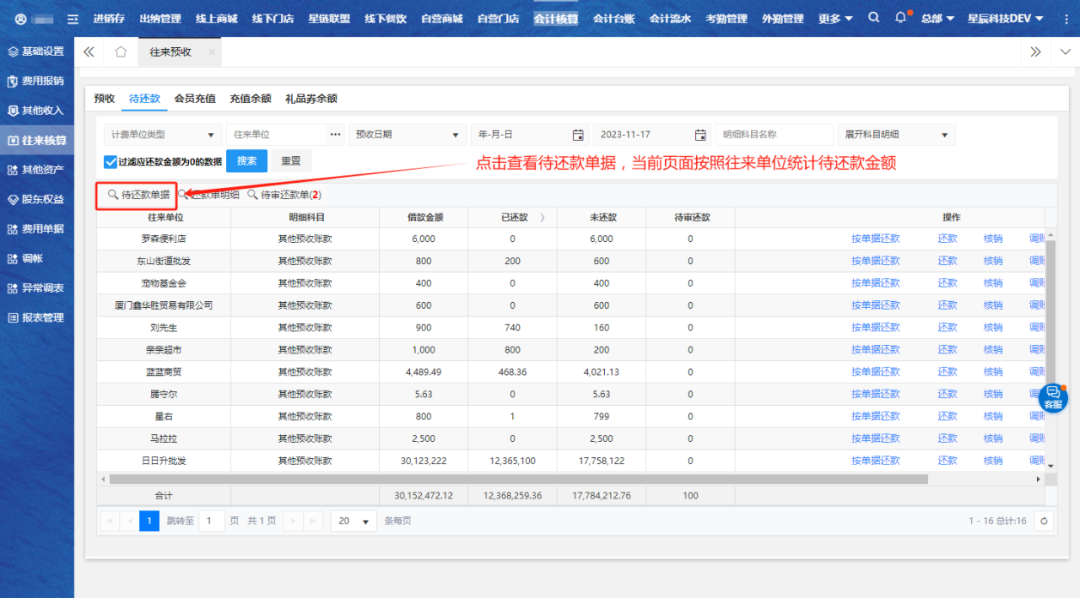Expand the 计费单位类型 dropdown
Image resolution: width=1080 pixels, height=598 pixels.
pyautogui.click(x=163, y=135)
